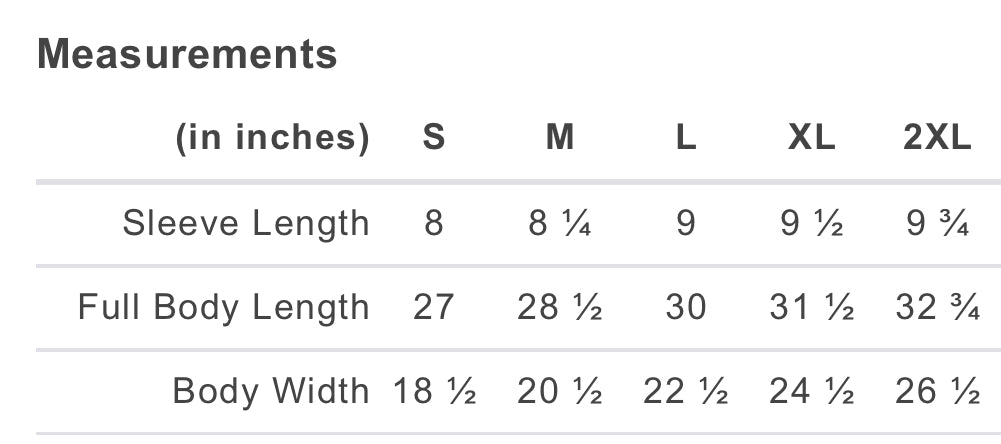The height and width of the screenshot is (444, 1001).
Task: Click Full Body Length value 31 ½
Action: click(x=811, y=307)
